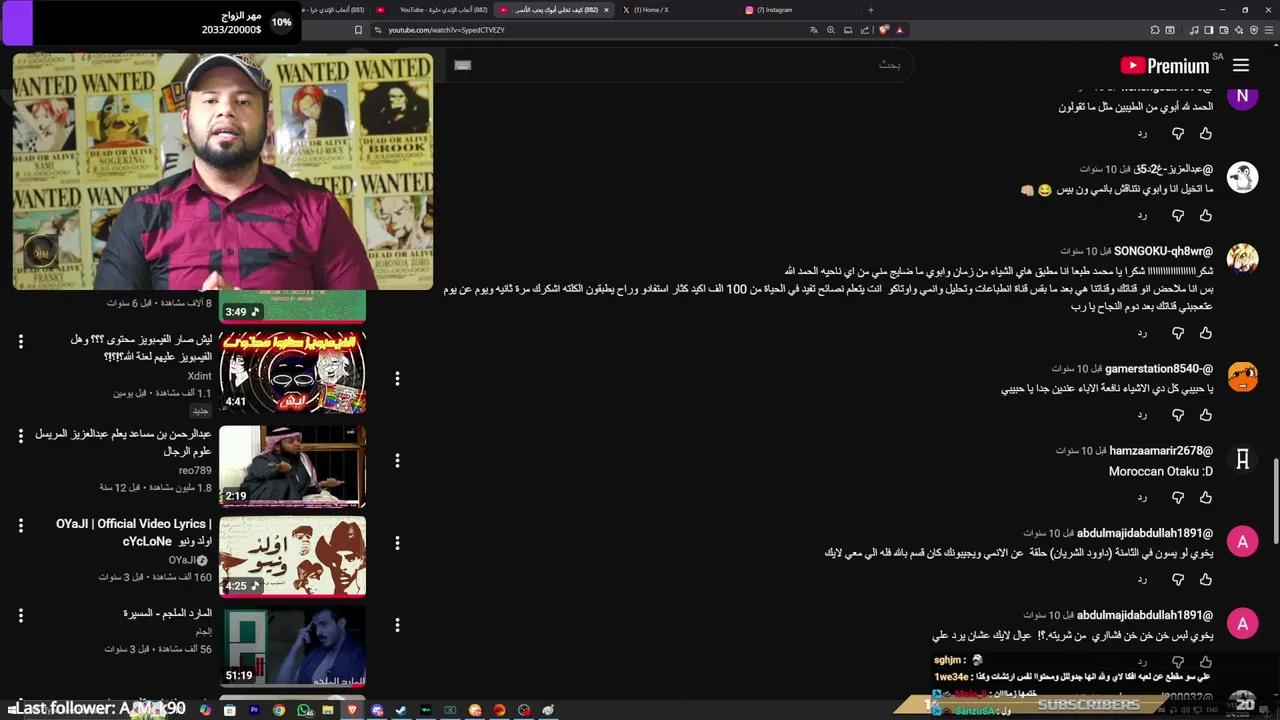Dislike the topmost comment about الطيبين
This screenshot has height=720, width=1280.
[1178, 133]
